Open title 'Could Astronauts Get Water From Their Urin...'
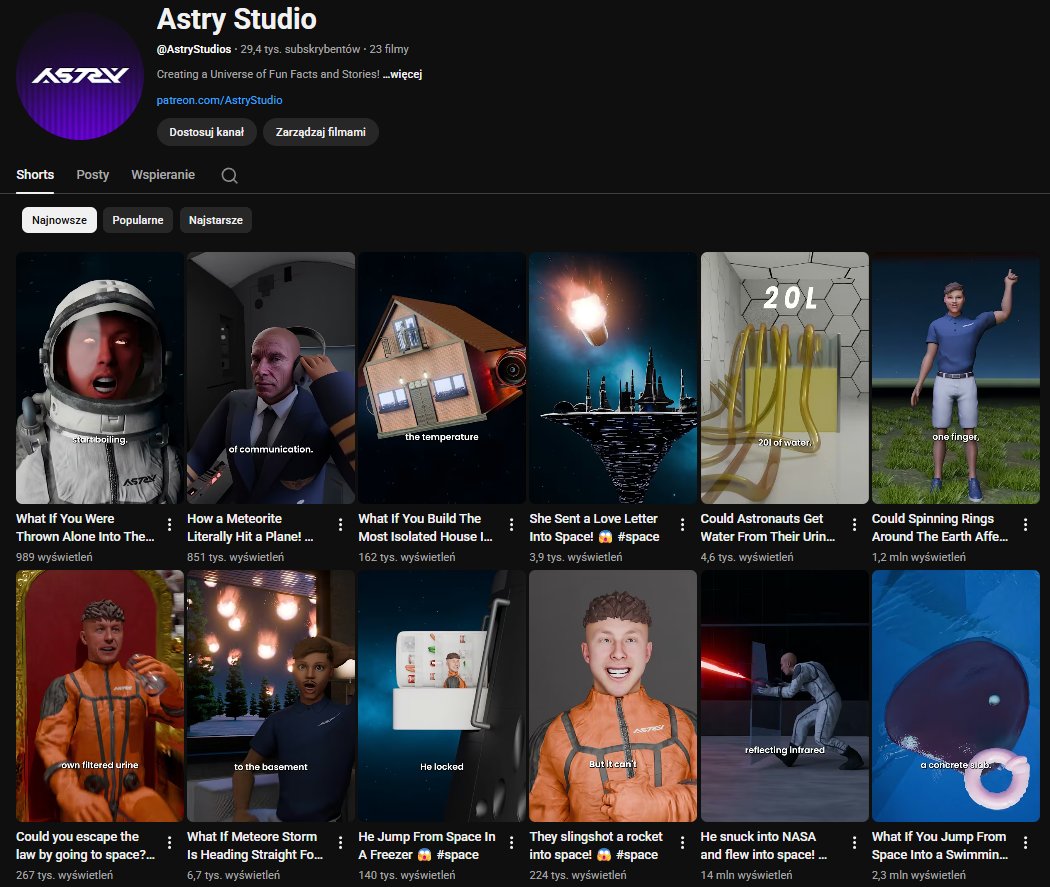Viewport: 1050px width, 887px height. tap(767, 528)
